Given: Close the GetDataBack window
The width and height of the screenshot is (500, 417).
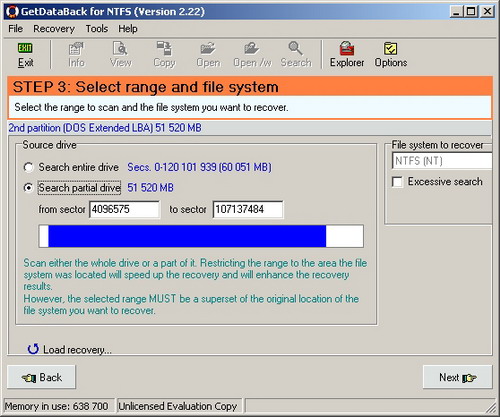Looking at the screenshot, I should 487,12.
